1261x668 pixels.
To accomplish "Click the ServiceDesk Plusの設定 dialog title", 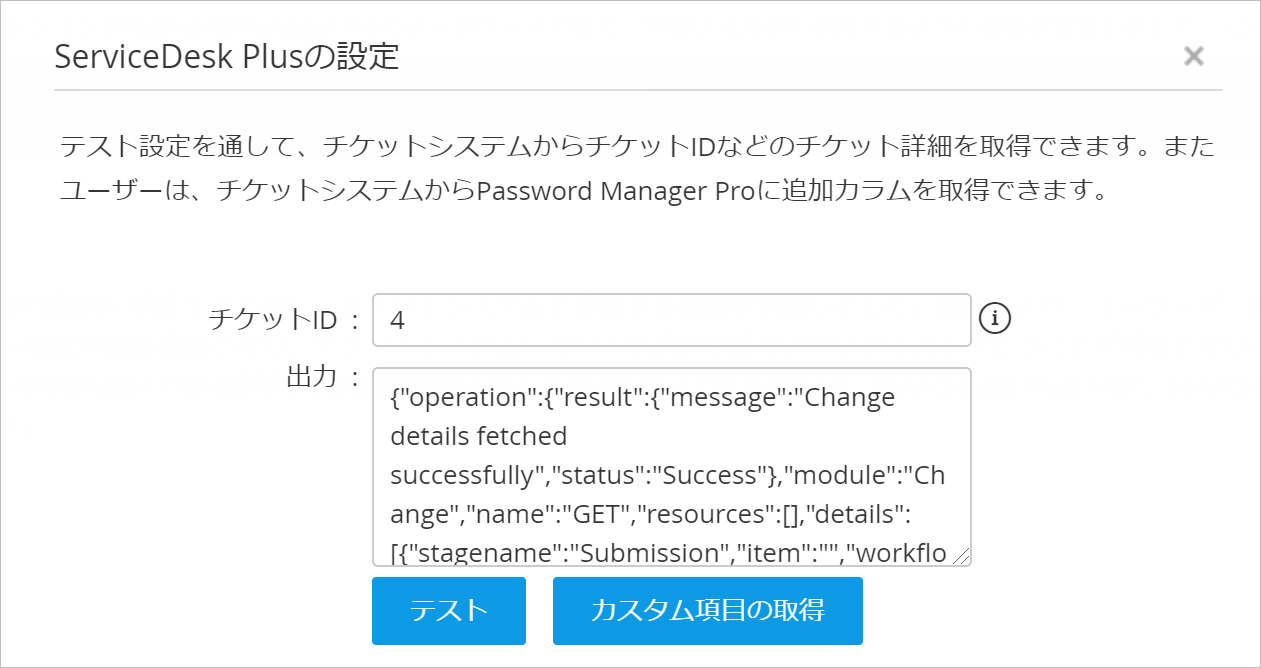I will (227, 57).
